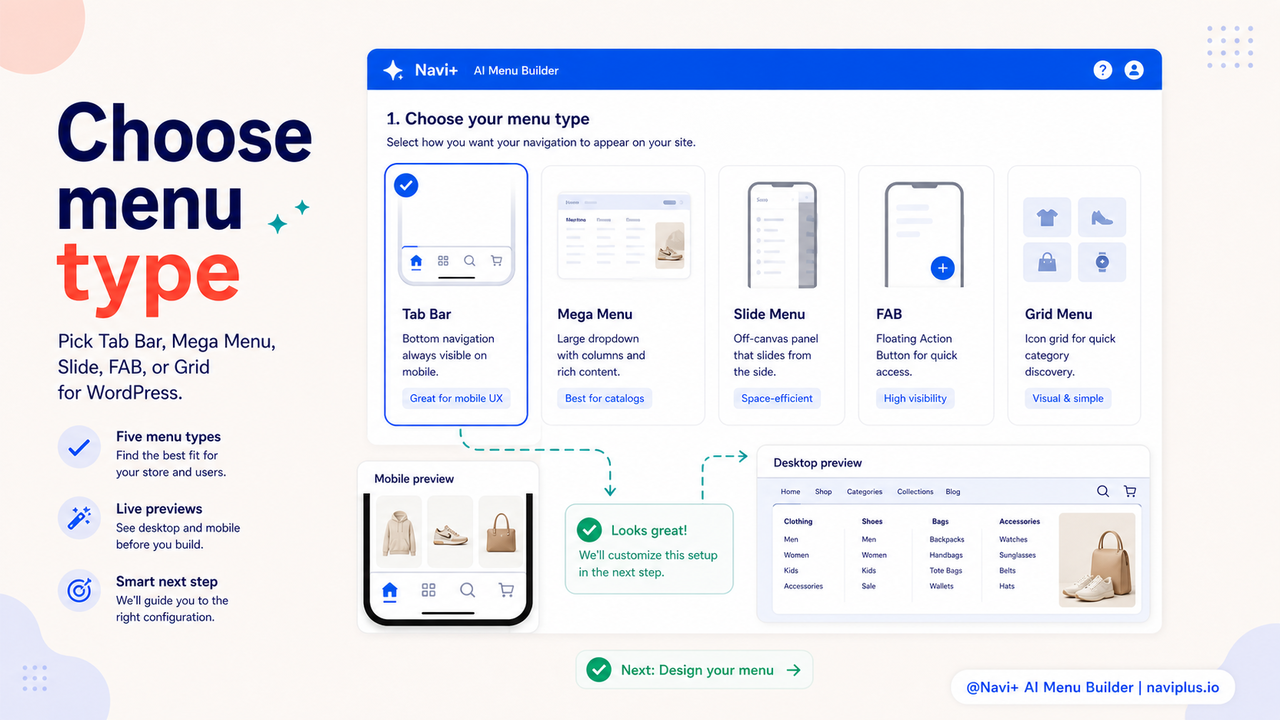Click the home icon in Tab Bar card preview
The image size is (1280, 720).
[x=416, y=261]
